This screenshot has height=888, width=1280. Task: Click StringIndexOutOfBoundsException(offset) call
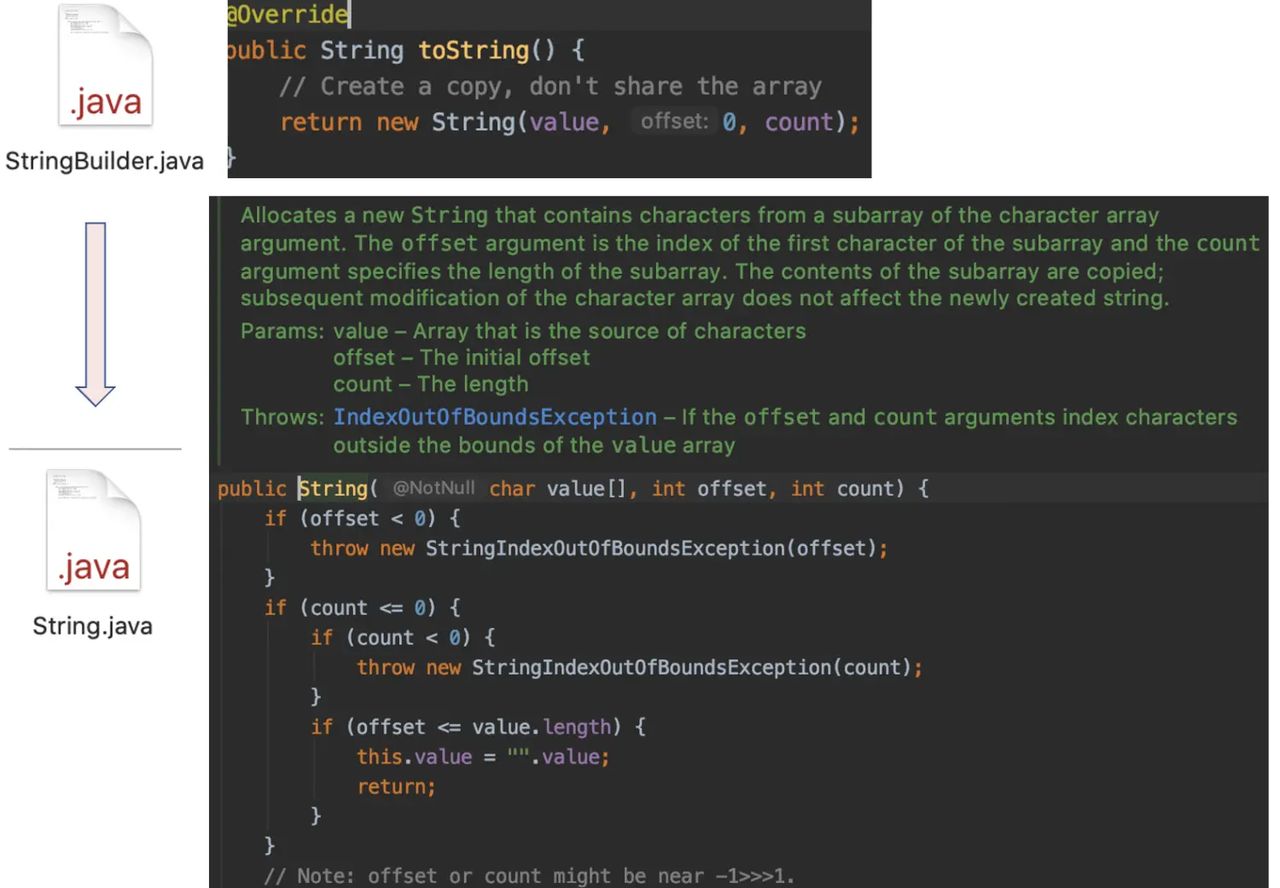tap(656, 548)
